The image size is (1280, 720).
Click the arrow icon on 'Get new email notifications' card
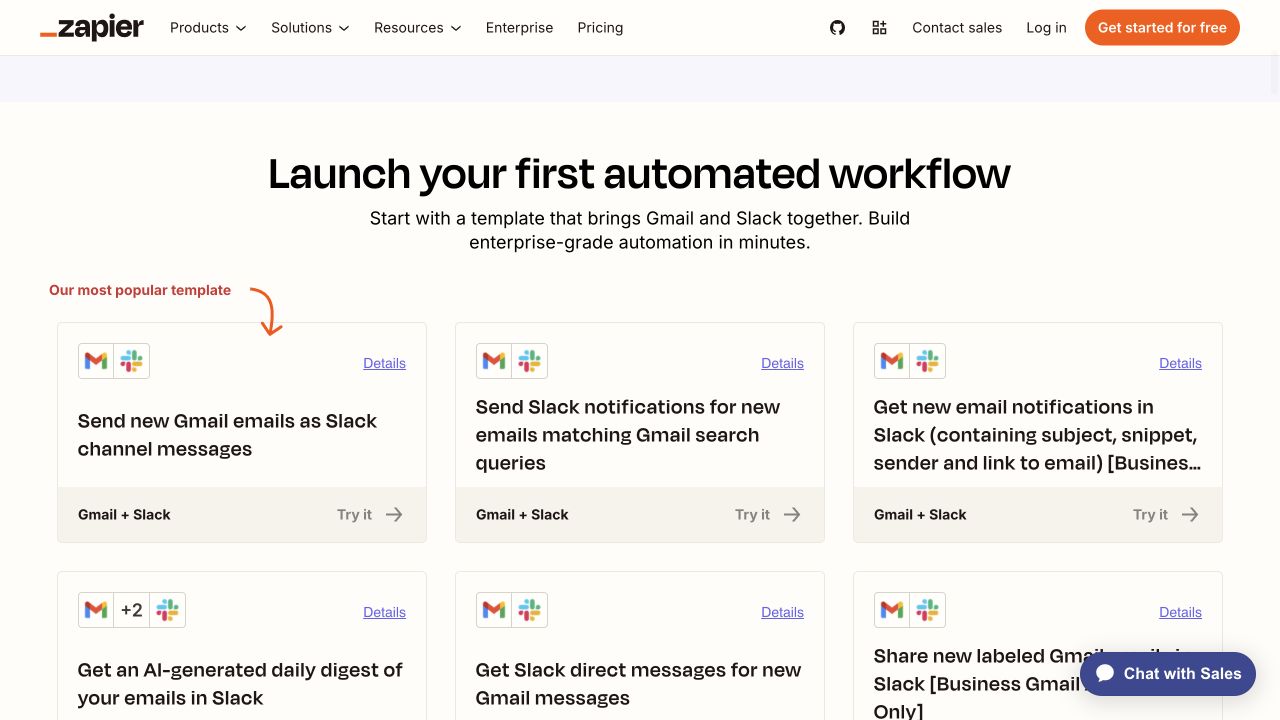click(x=1190, y=515)
